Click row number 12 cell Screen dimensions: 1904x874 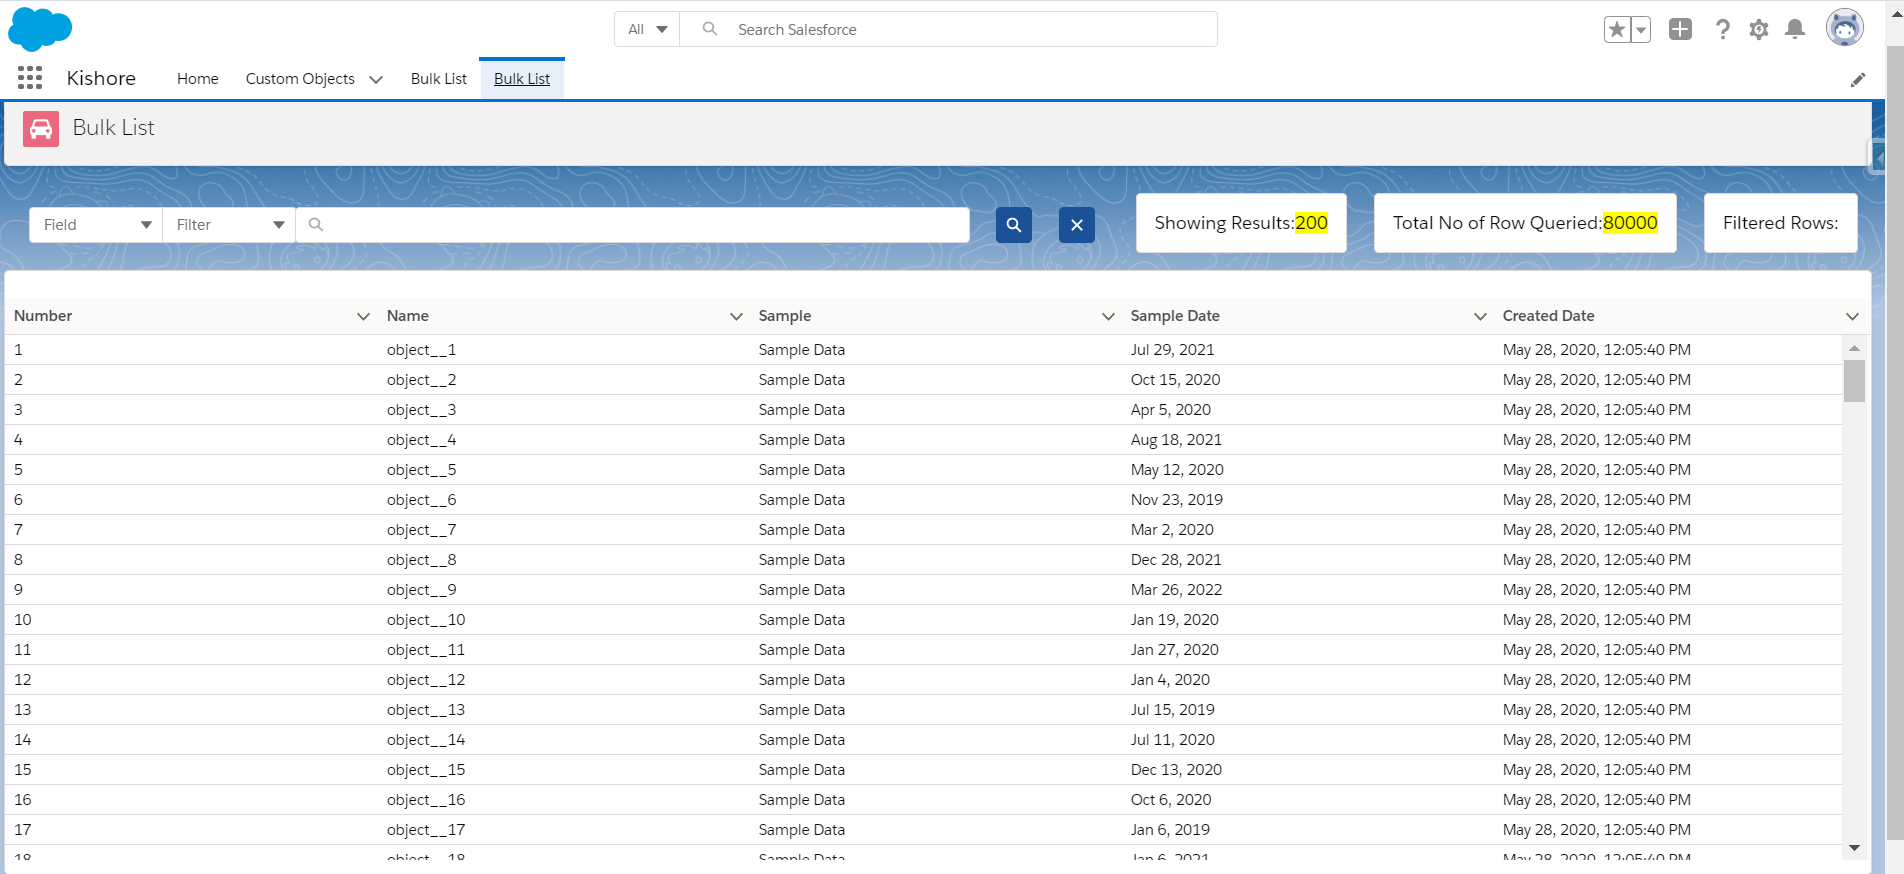coord(23,680)
